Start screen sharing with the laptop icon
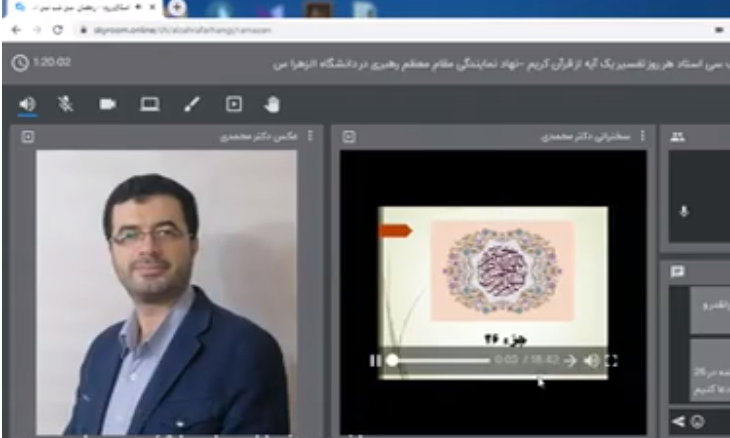Image resolution: width=730 pixels, height=438 pixels. click(149, 104)
